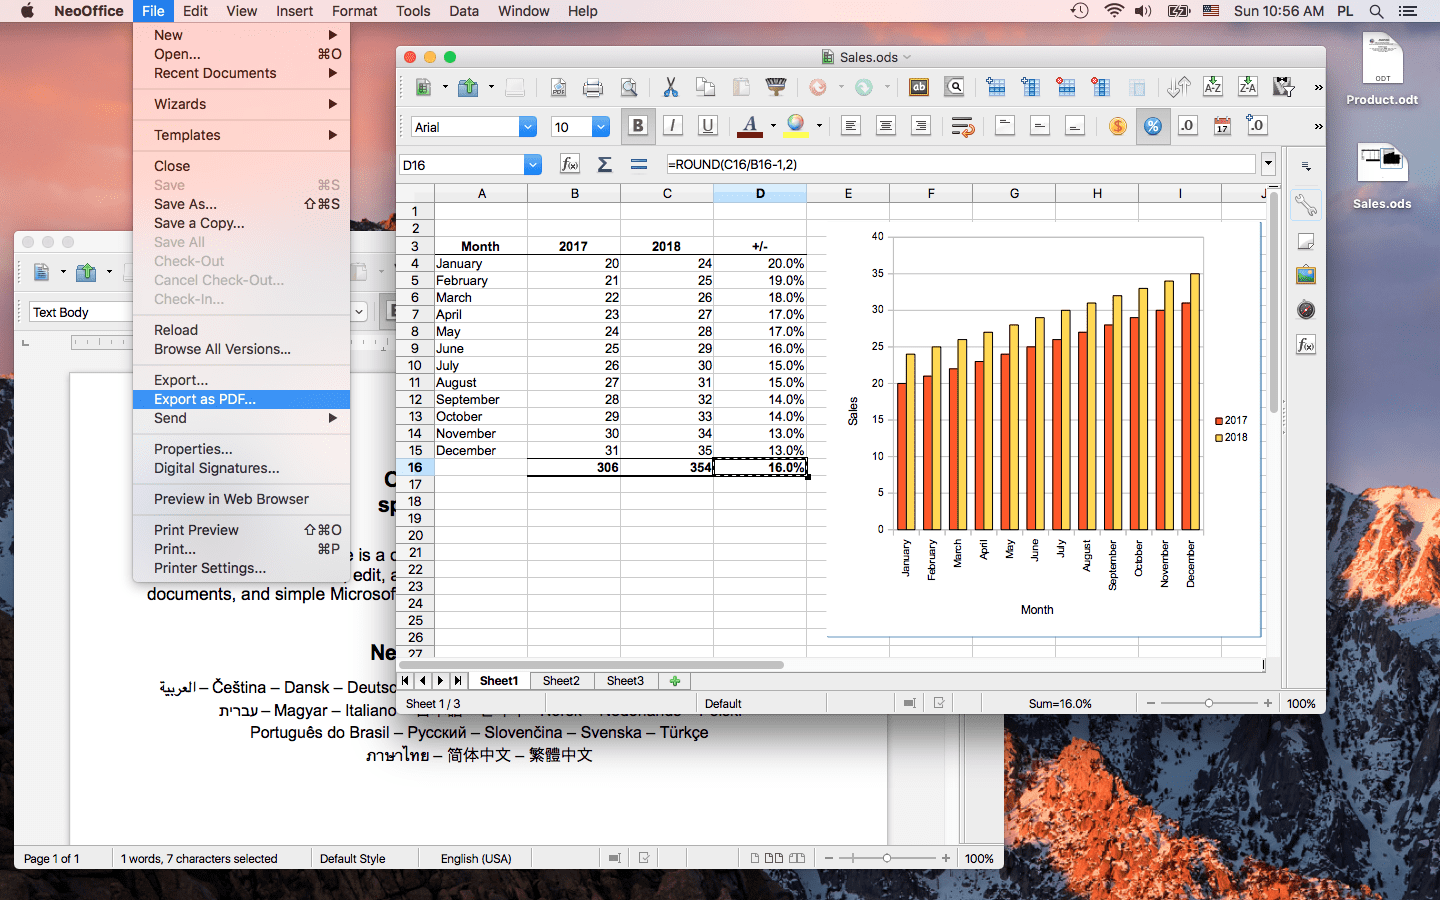Open the Gallery icon in sidebar

pos(1305,275)
